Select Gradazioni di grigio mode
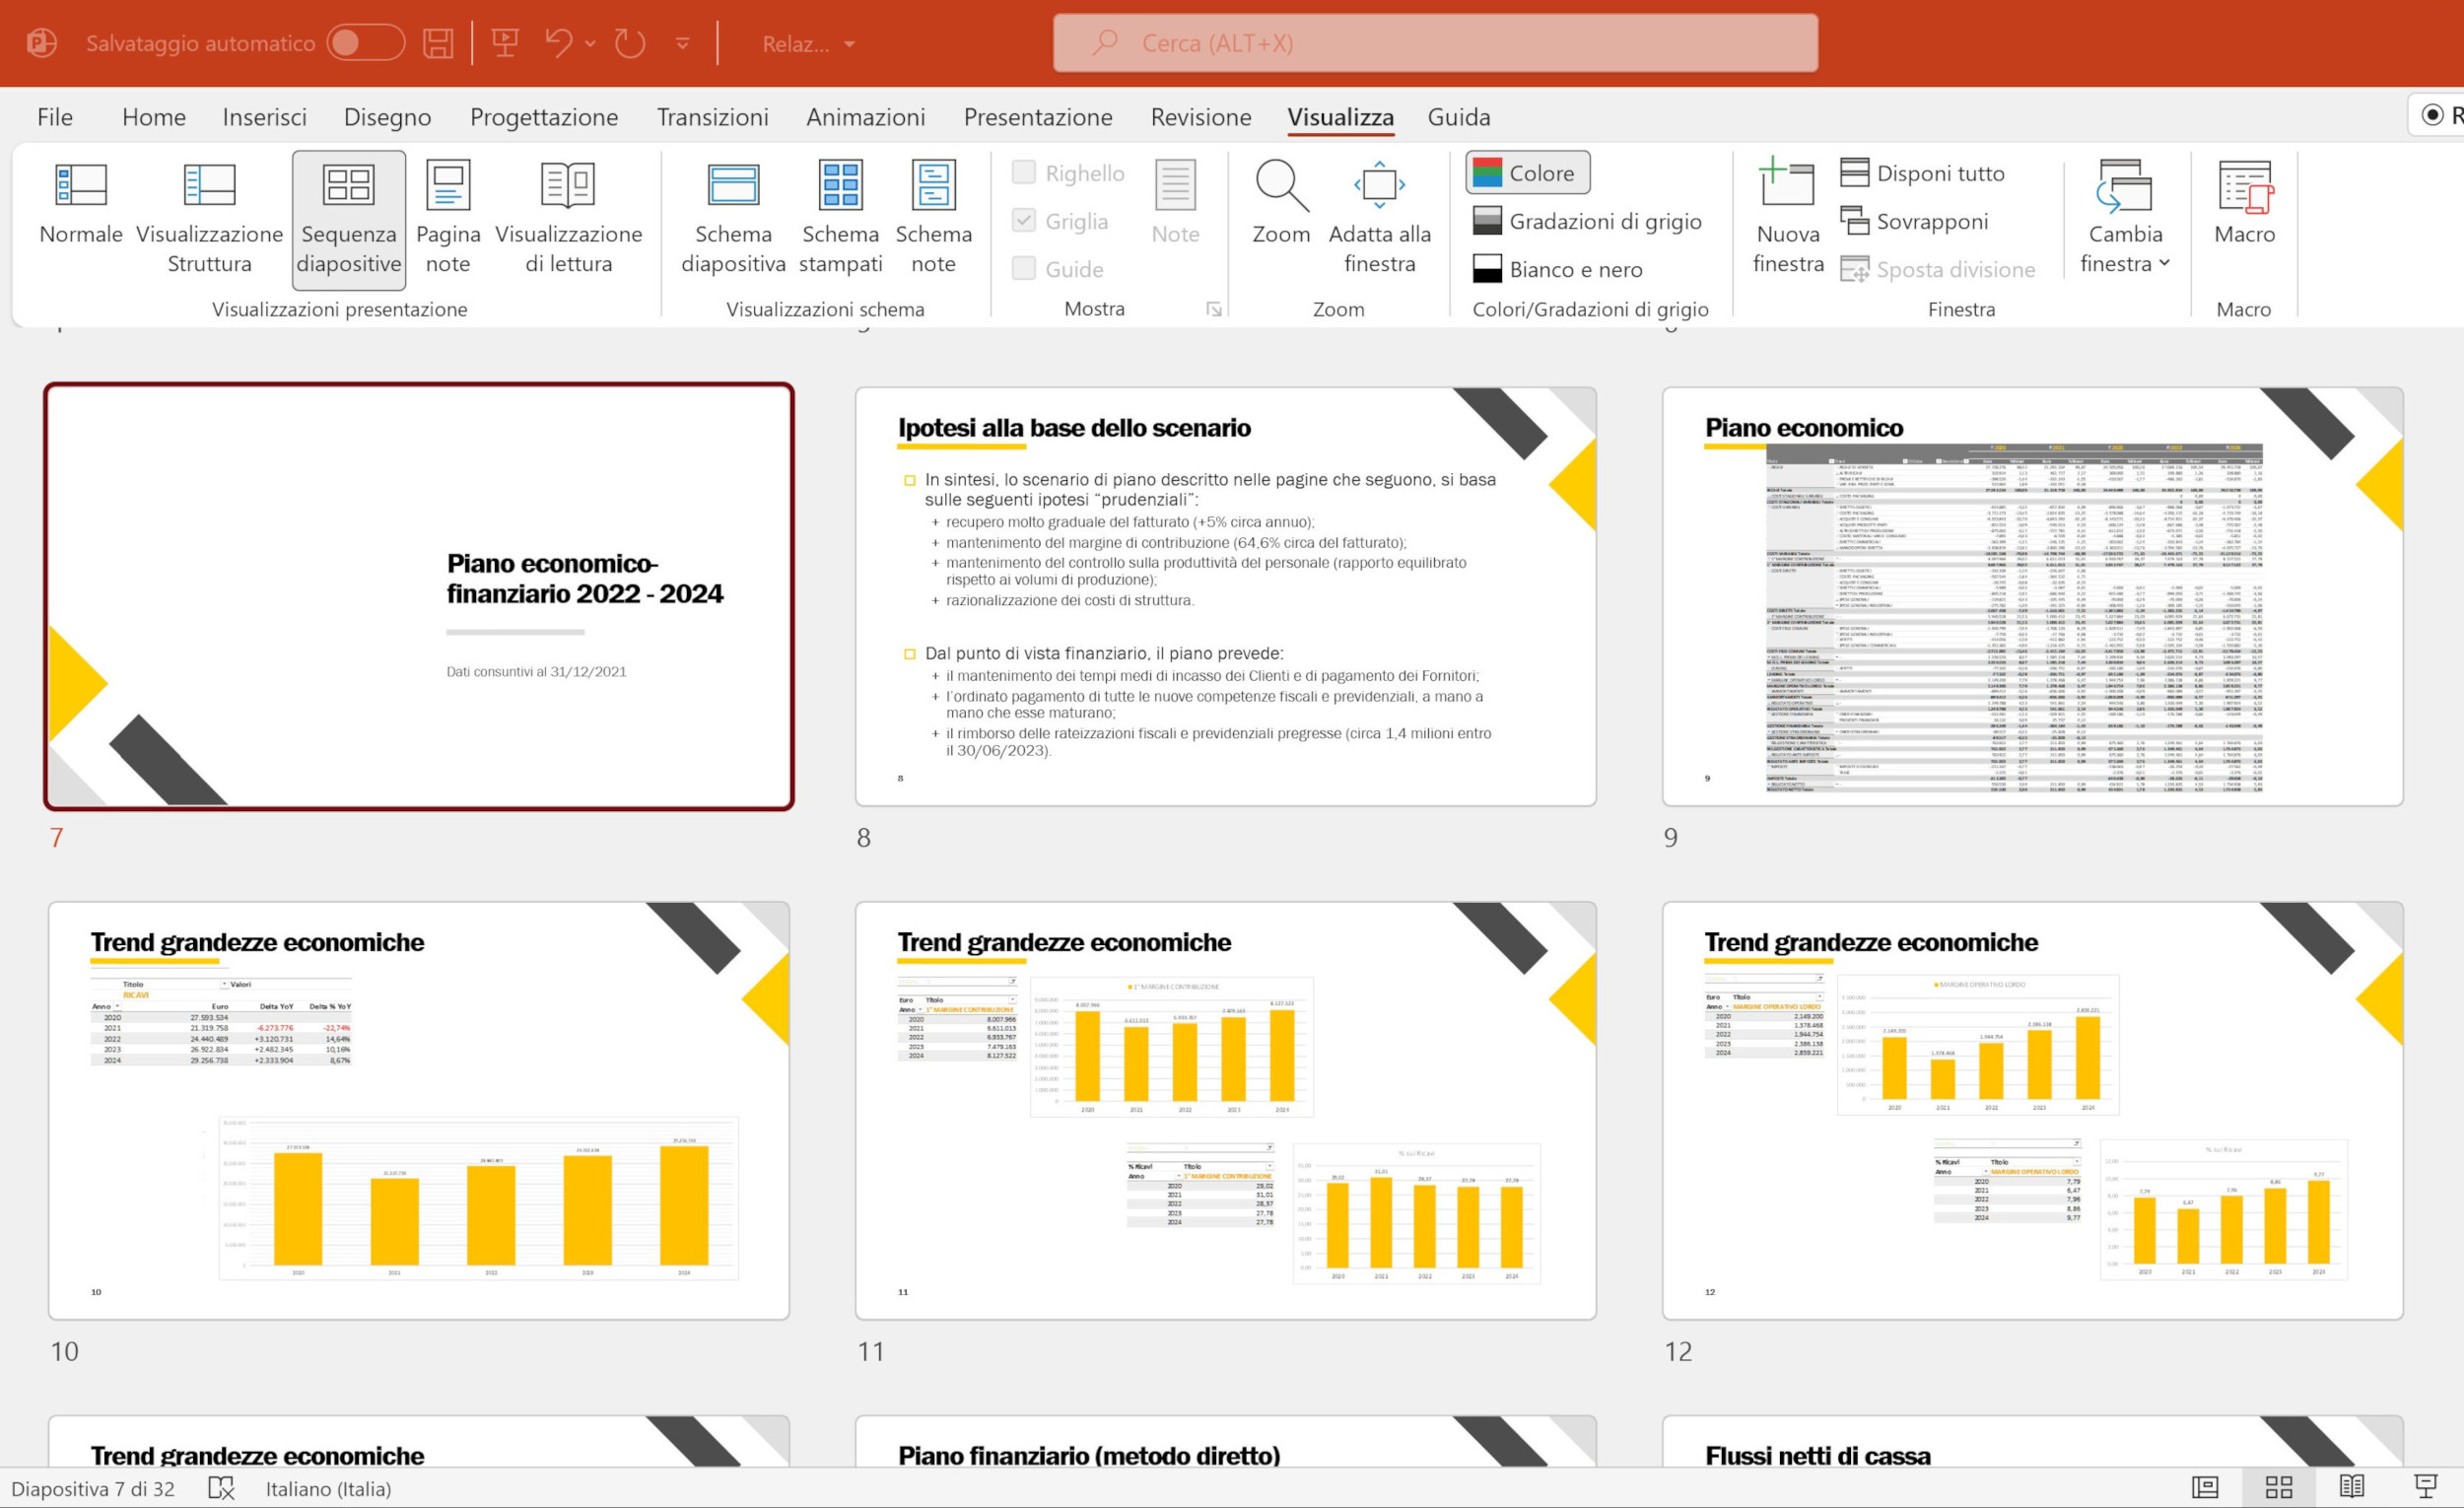The width and height of the screenshot is (2464, 1508). pos(1587,221)
